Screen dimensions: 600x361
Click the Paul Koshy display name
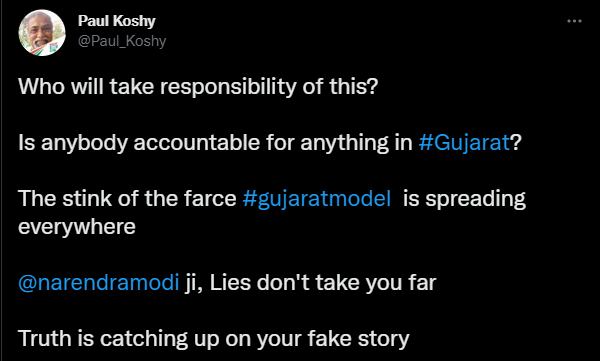click(117, 21)
